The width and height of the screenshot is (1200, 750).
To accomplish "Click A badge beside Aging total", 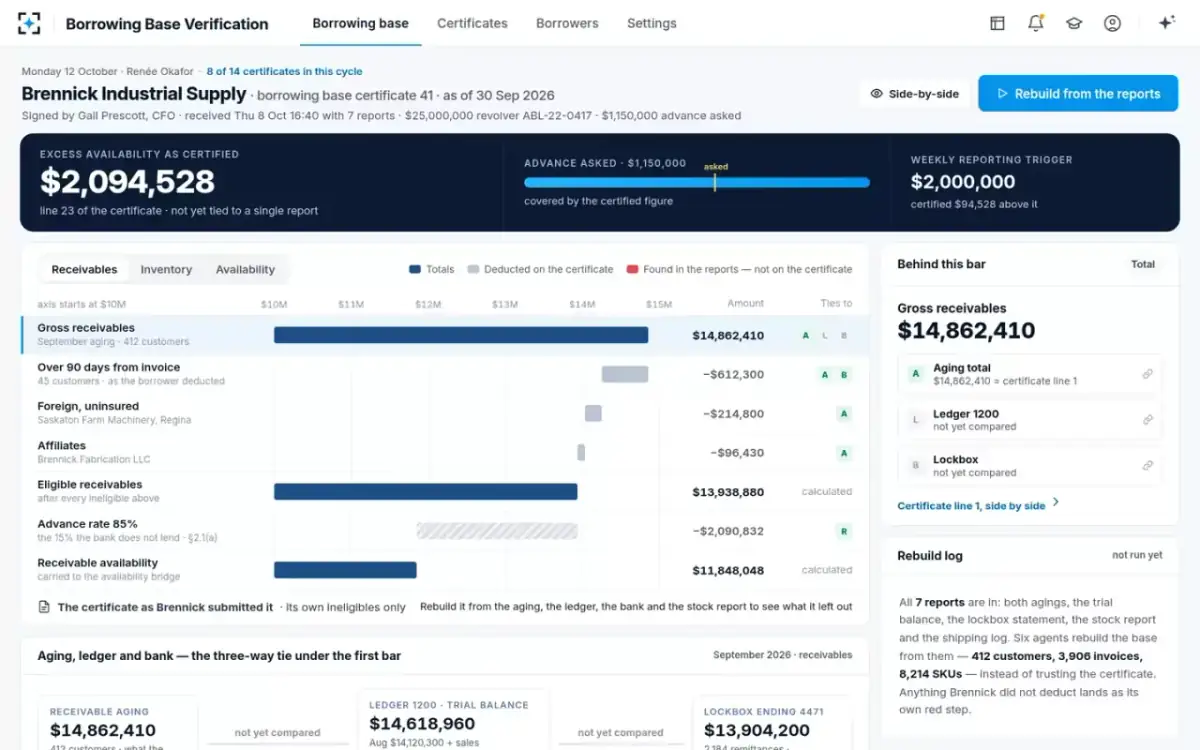I will coord(915,374).
